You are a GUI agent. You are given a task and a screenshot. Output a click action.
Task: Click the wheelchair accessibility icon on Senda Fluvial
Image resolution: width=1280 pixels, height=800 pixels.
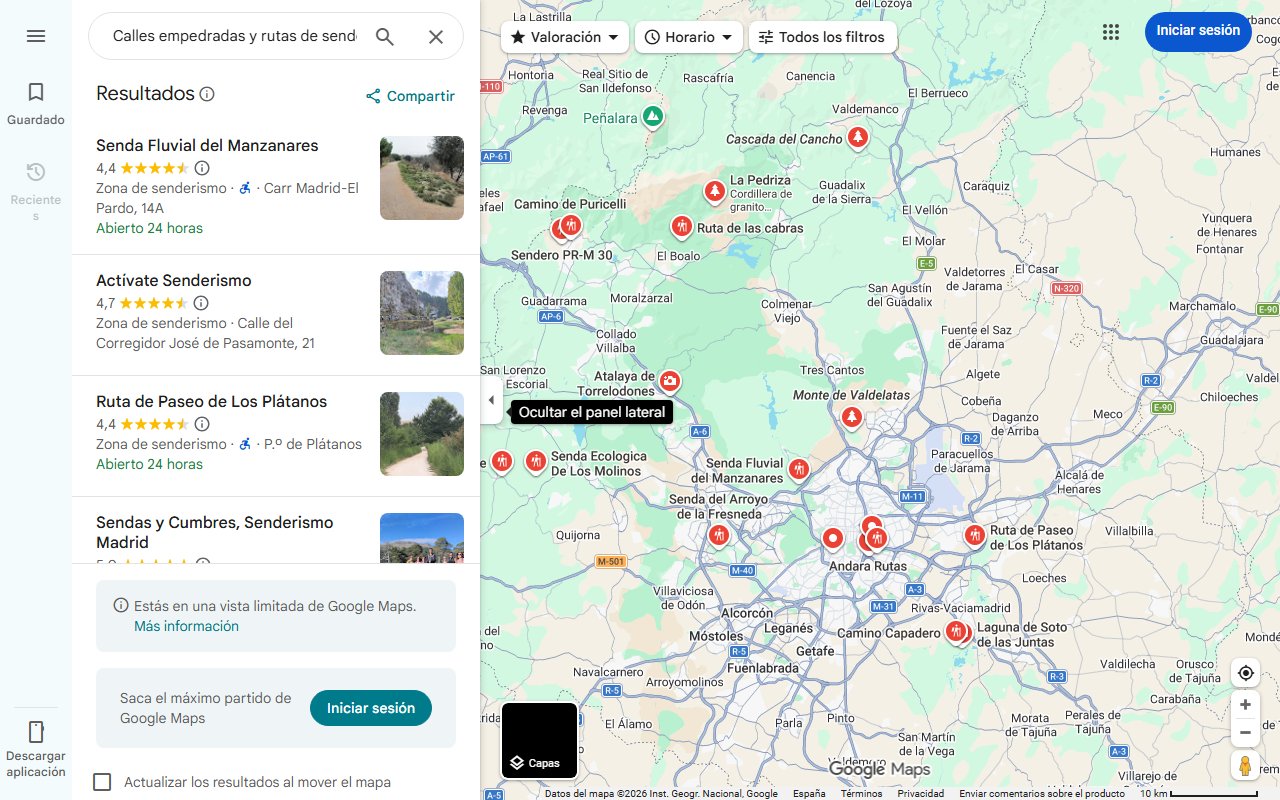tap(244, 187)
